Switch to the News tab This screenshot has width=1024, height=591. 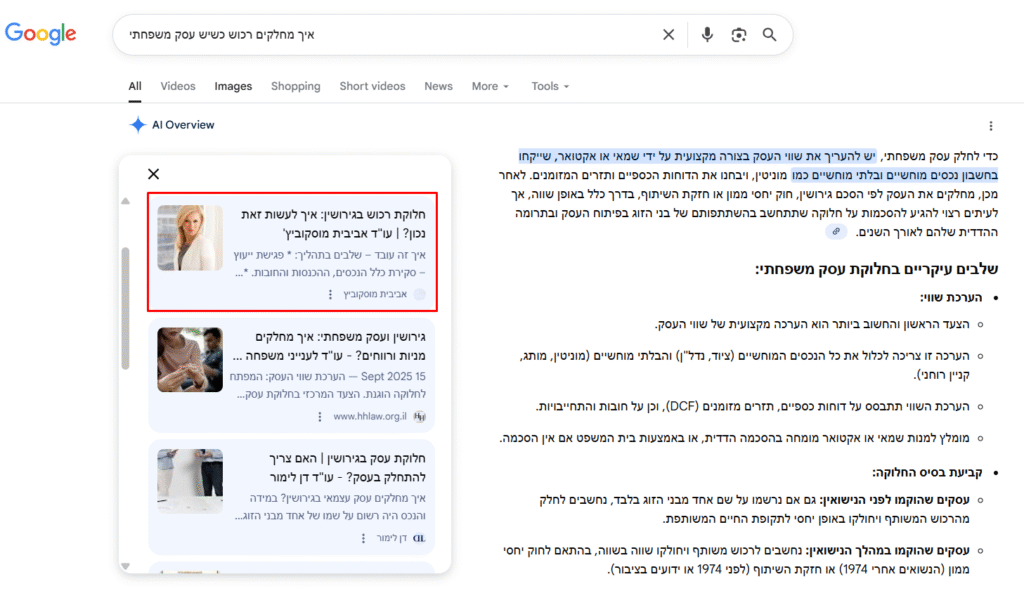438,86
